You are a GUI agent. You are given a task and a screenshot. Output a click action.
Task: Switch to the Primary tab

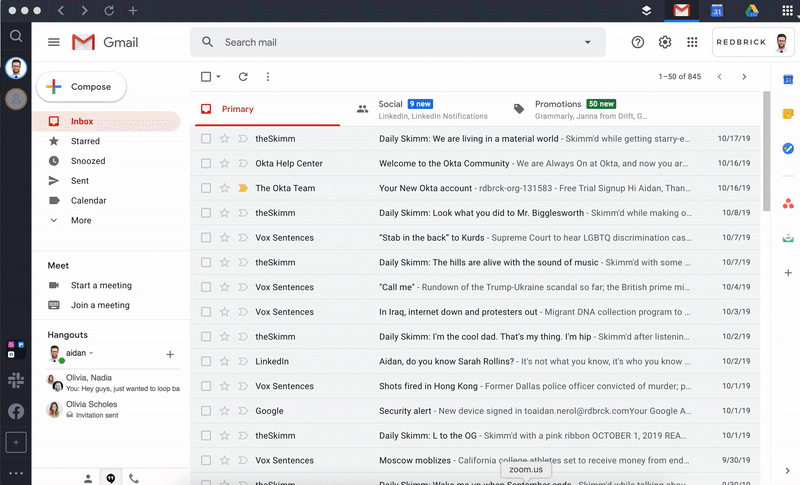coord(267,109)
